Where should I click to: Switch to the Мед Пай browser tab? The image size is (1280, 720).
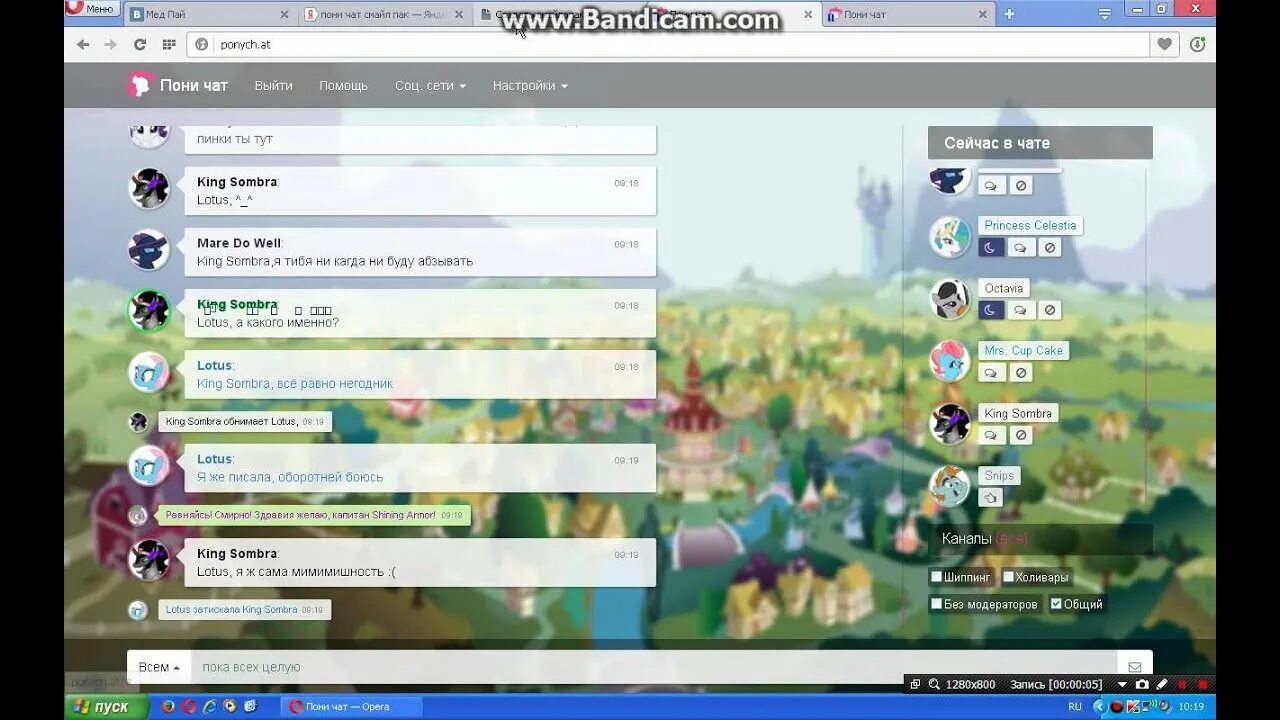coord(209,14)
